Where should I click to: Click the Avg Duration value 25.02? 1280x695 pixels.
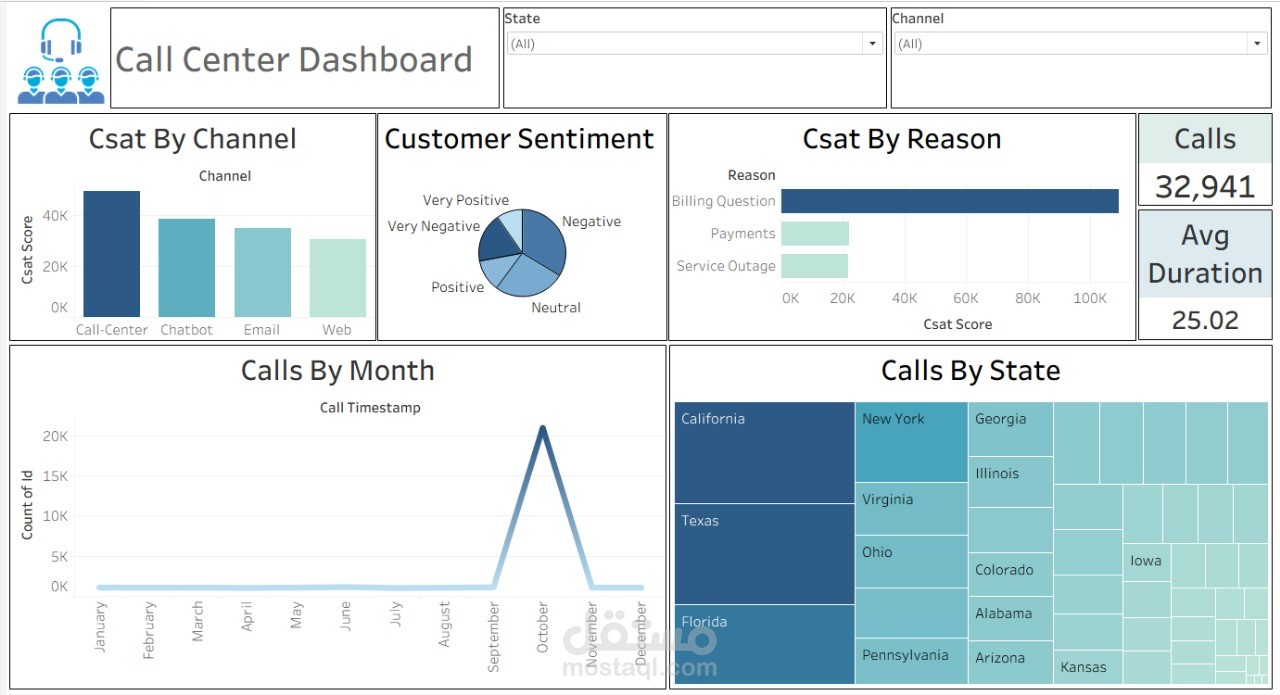1205,320
